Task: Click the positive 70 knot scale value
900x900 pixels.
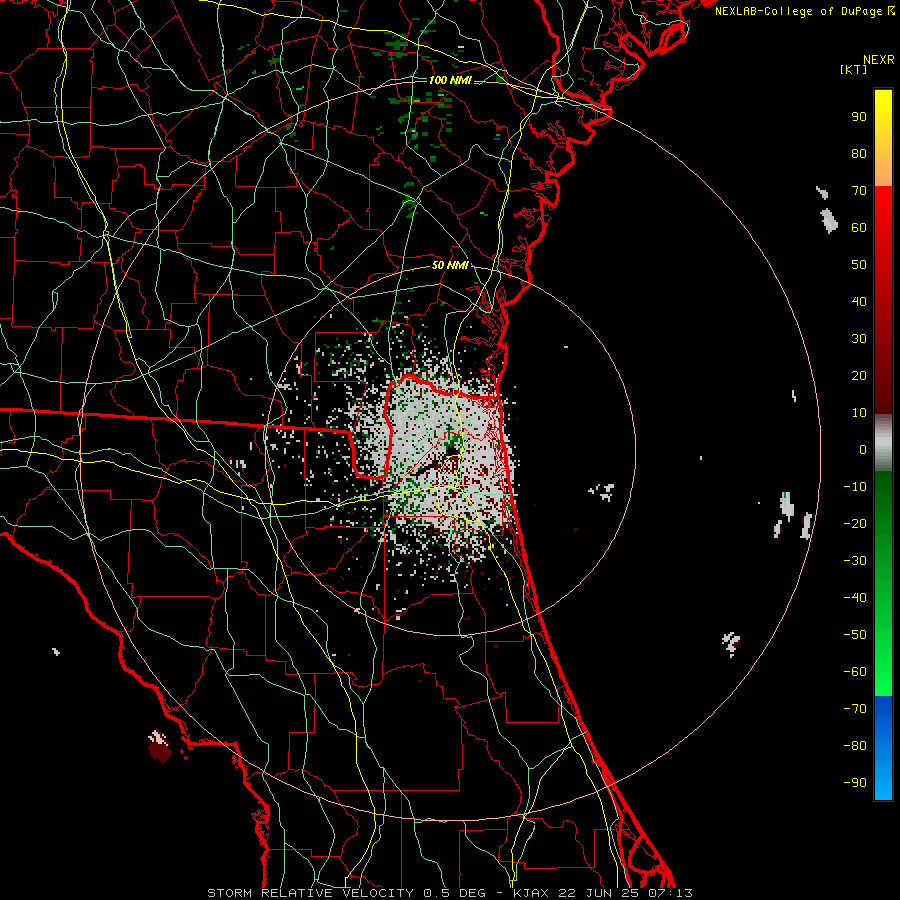Action: pyautogui.click(x=859, y=191)
